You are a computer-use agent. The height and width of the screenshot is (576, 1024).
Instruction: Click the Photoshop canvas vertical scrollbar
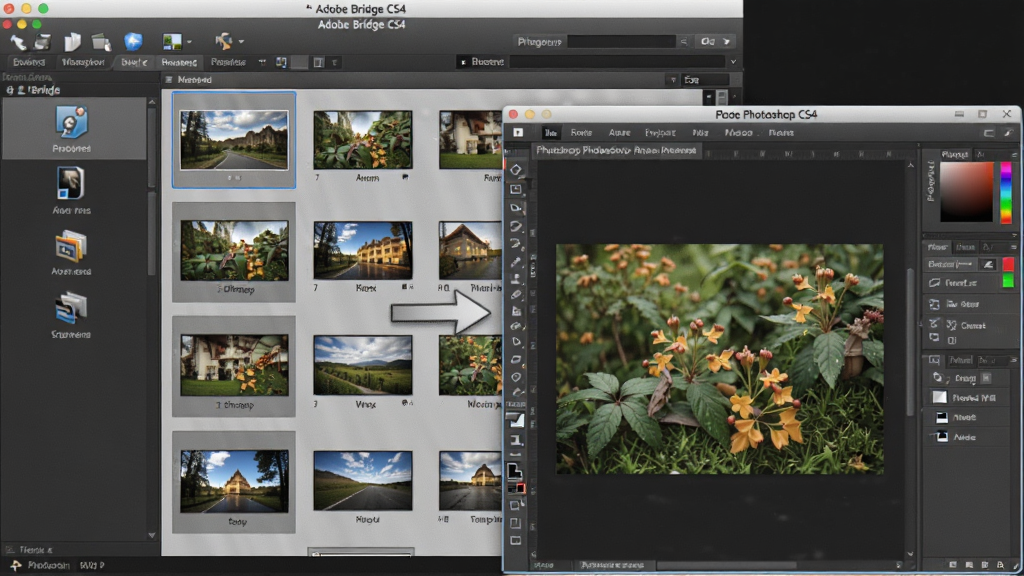(x=910, y=340)
